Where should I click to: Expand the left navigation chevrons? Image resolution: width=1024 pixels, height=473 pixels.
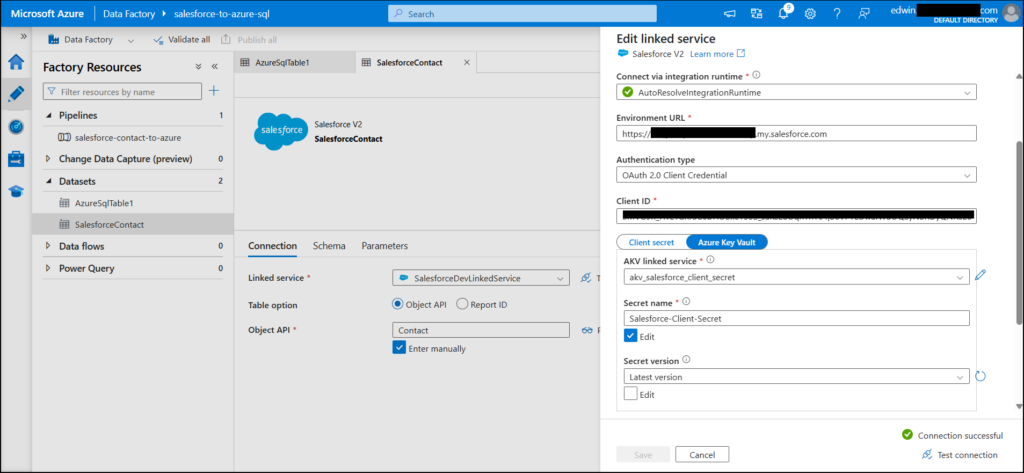(x=24, y=35)
